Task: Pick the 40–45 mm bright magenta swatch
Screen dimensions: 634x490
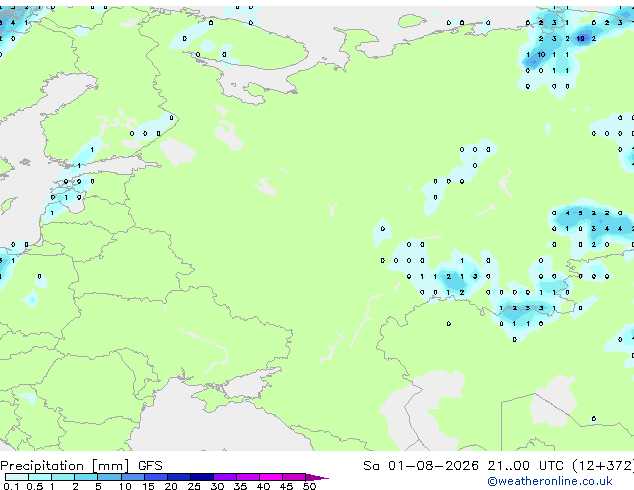Action: coord(271,477)
